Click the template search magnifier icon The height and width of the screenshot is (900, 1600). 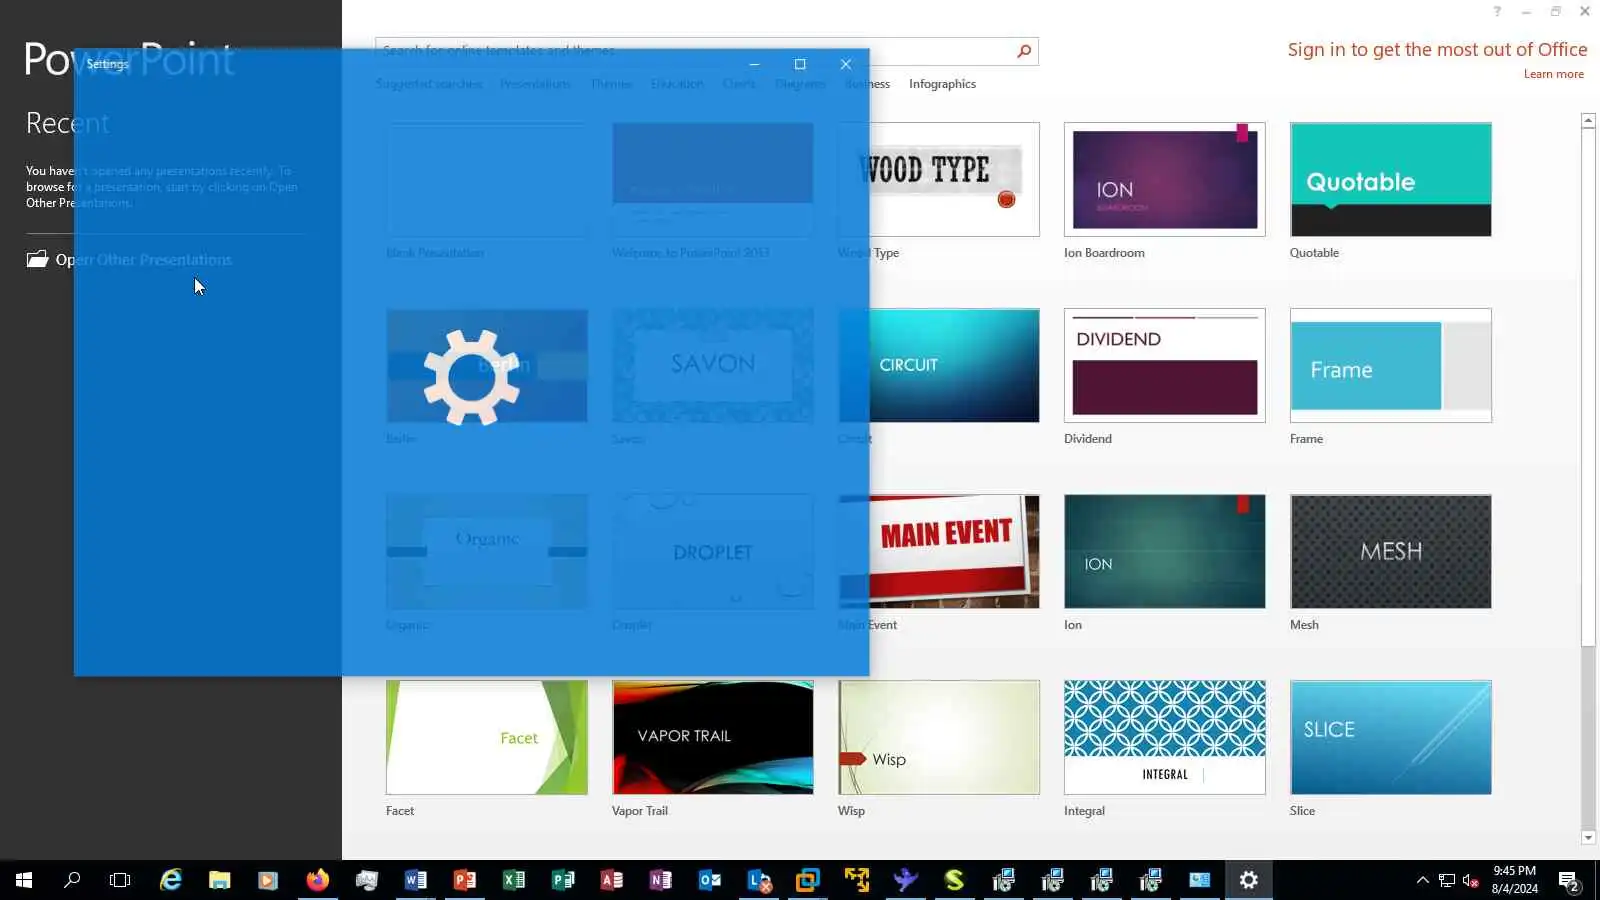click(1024, 51)
